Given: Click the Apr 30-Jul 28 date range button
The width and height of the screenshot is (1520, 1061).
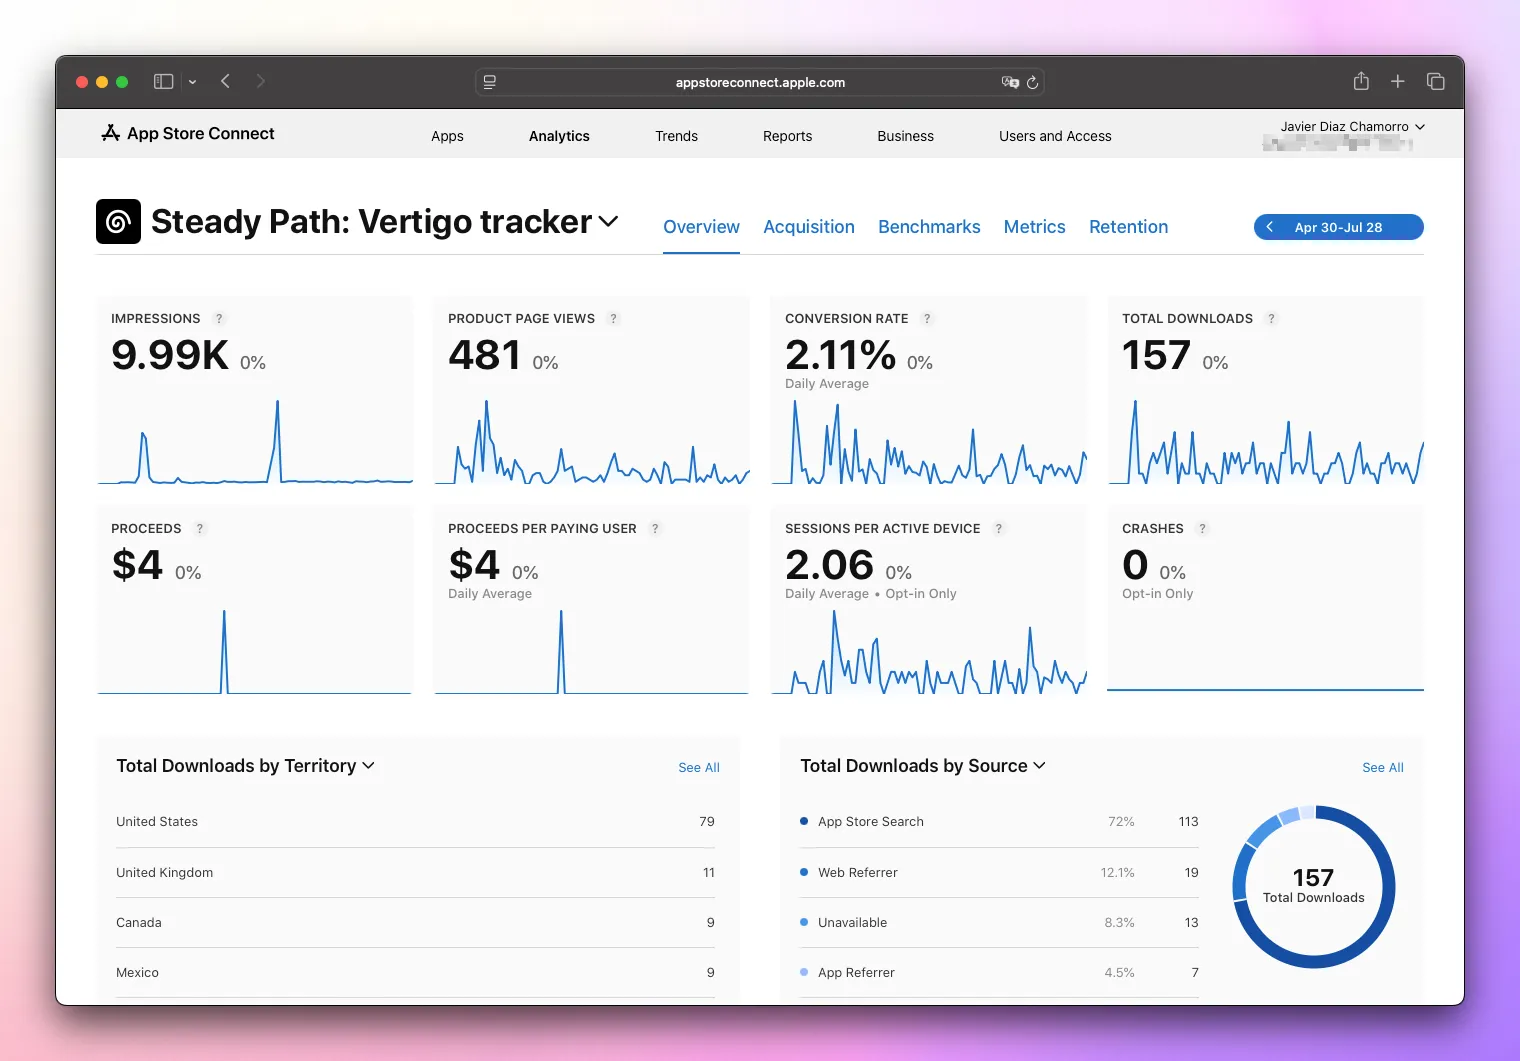Looking at the screenshot, I should 1338,227.
